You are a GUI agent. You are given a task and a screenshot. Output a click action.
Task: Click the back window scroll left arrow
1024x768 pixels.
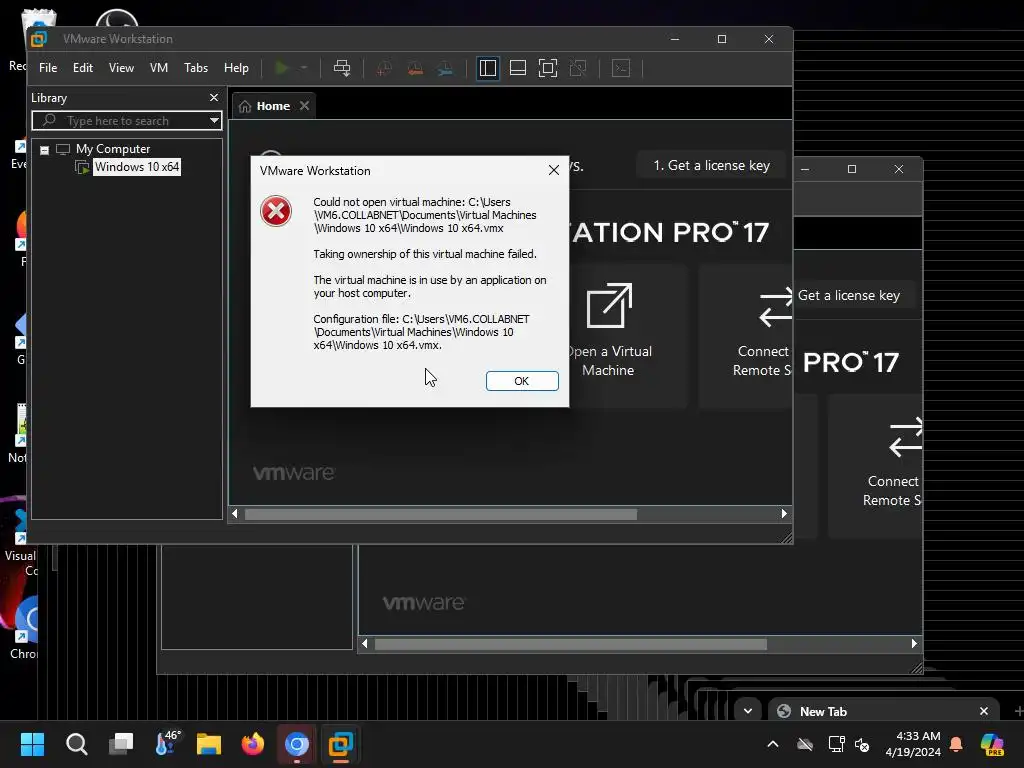tap(365, 644)
